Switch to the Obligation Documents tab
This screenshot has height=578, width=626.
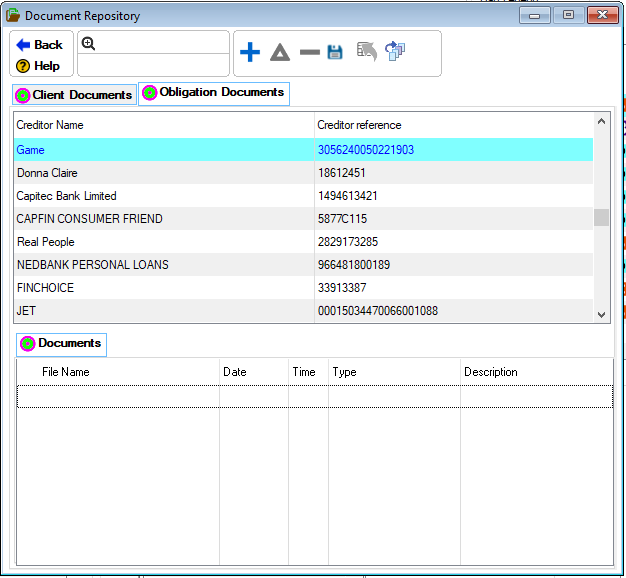[x=213, y=93]
